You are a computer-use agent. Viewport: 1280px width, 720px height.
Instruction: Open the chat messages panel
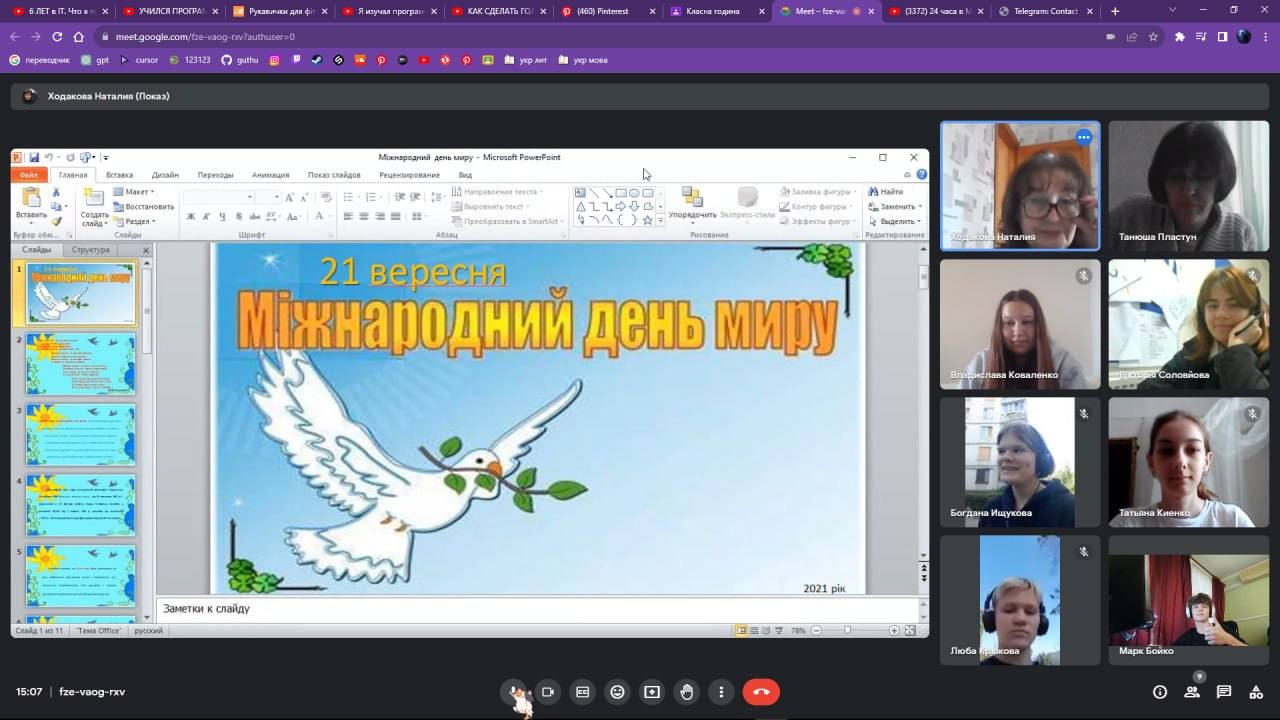pos(1224,692)
